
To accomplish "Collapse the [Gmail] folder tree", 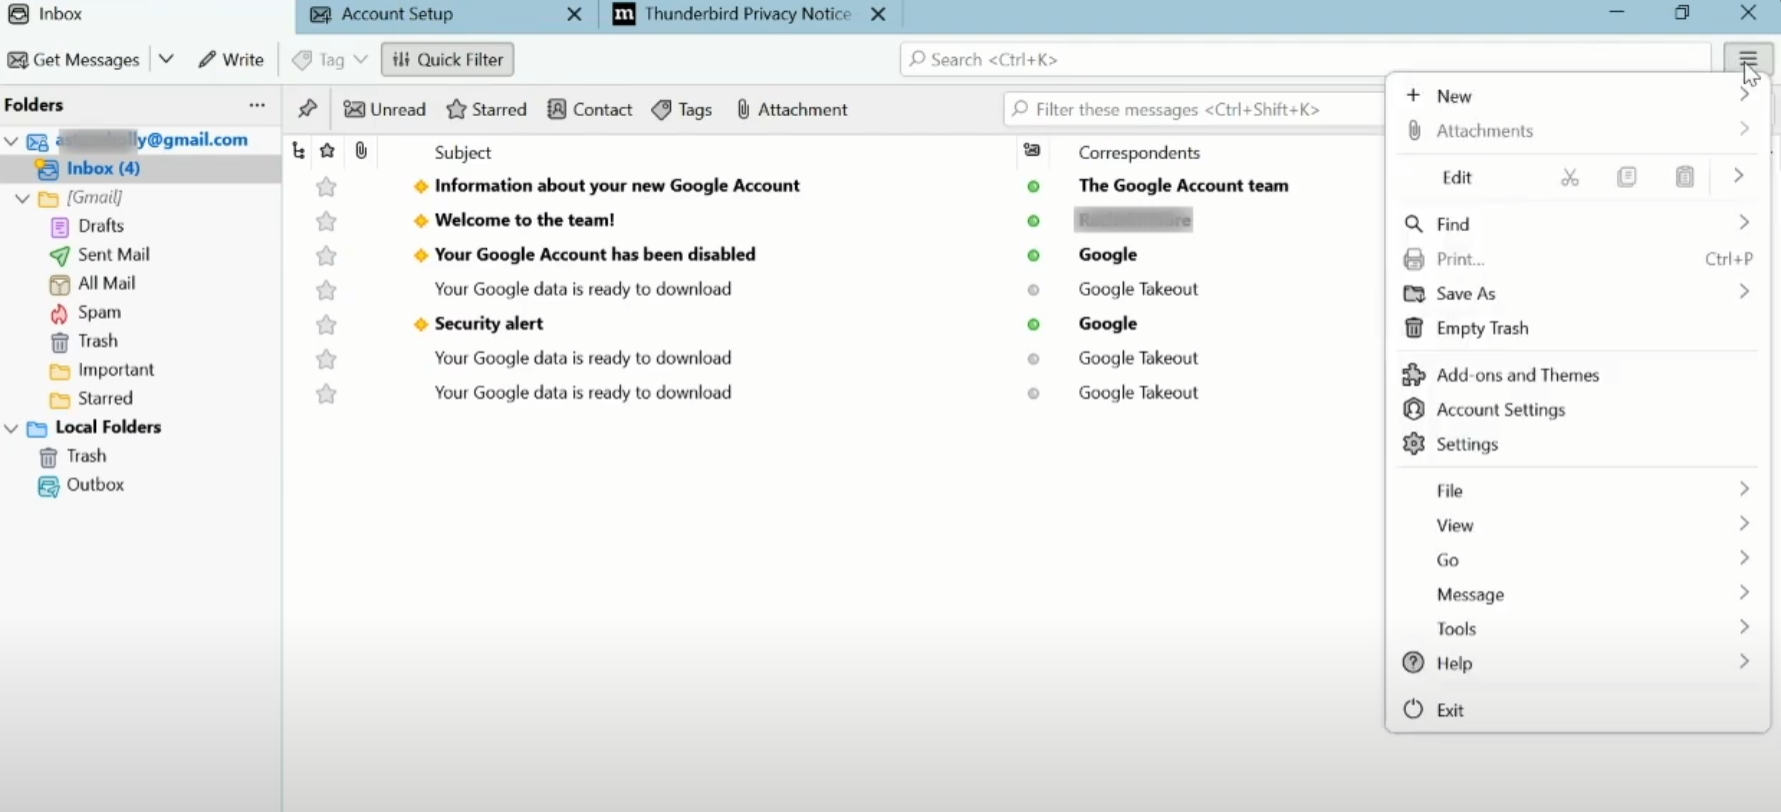I will point(22,198).
